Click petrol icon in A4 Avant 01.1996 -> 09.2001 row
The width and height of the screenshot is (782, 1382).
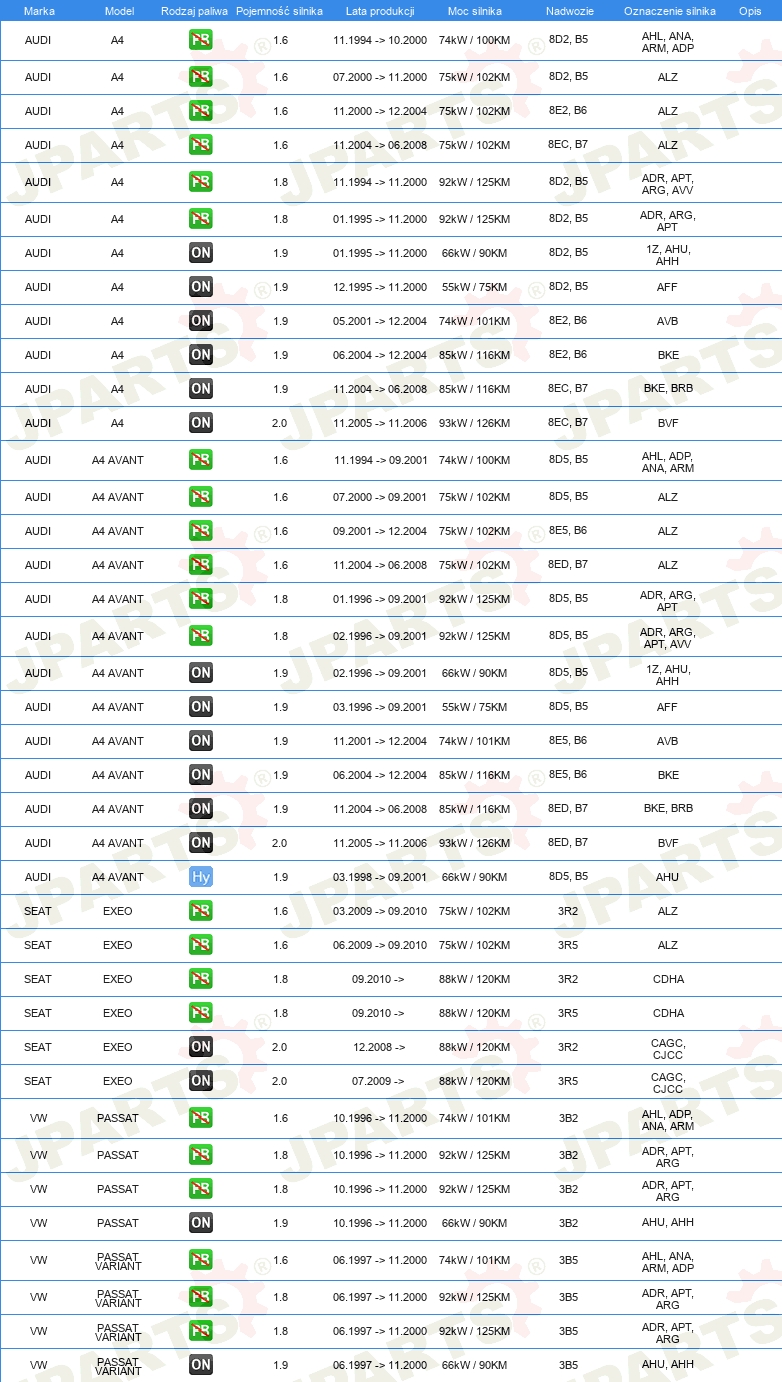tap(201, 599)
